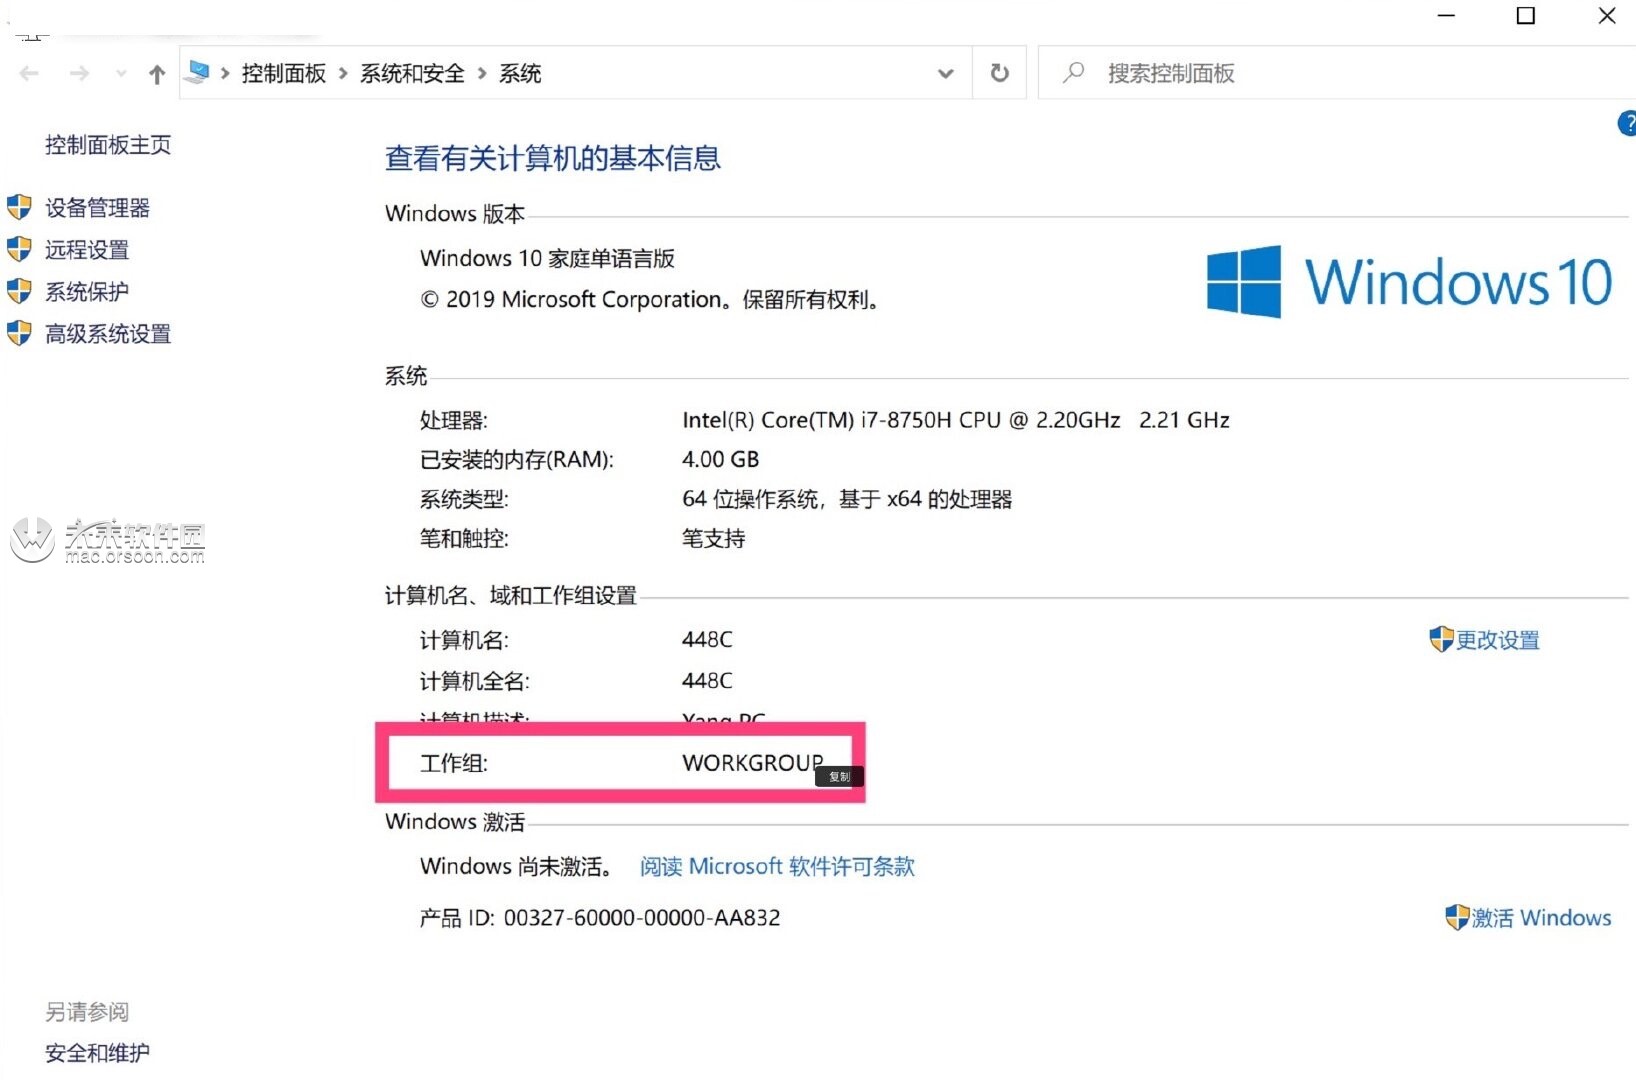
Task: Go up one level with the up arrow
Action: pyautogui.click(x=156, y=73)
